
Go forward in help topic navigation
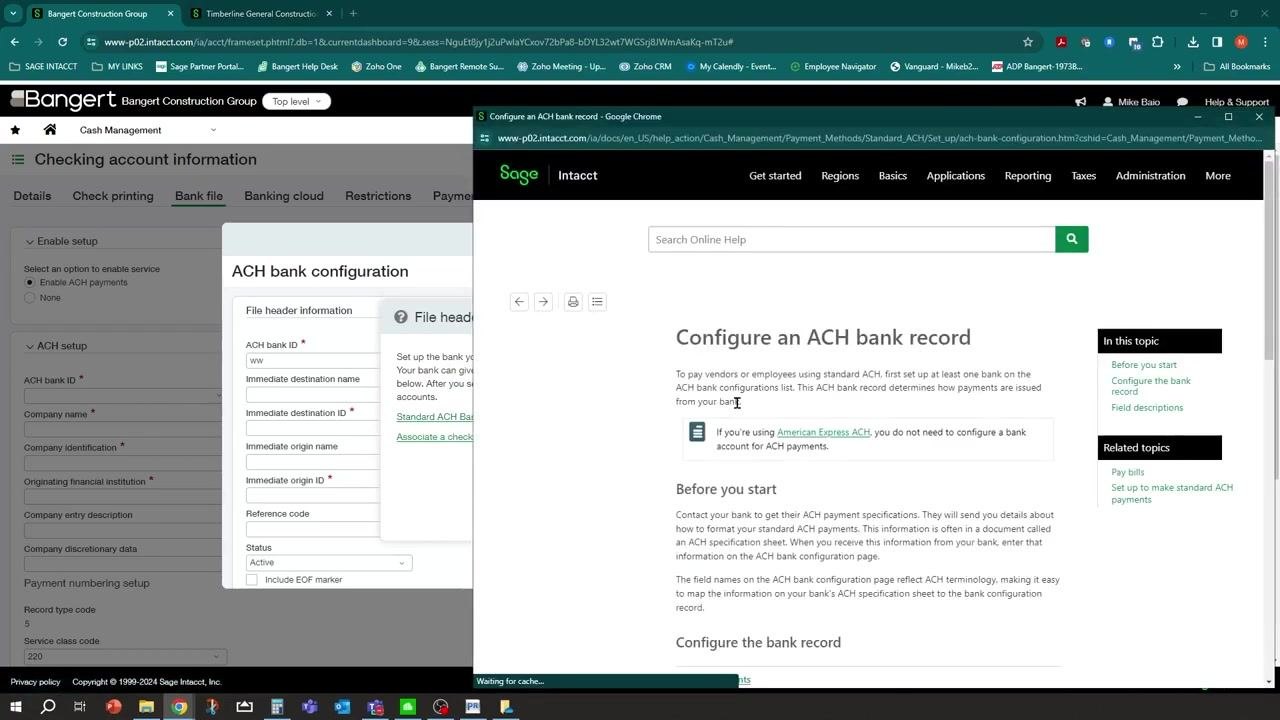click(x=543, y=302)
